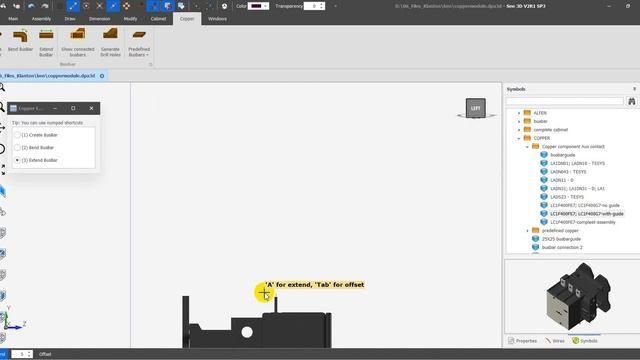The width and height of the screenshot is (640, 360).
Task: Select the (1) Create Busbar radio option
Action: tap(17, 135)
